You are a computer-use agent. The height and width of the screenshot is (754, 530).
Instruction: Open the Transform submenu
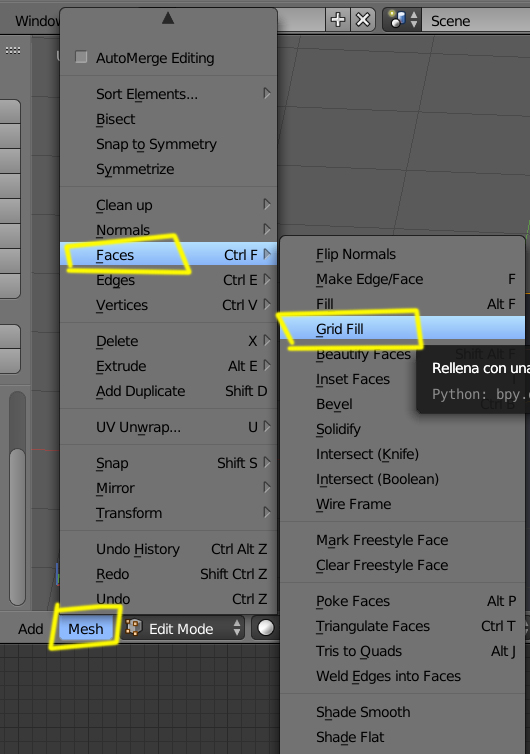(x=168, y=513)
